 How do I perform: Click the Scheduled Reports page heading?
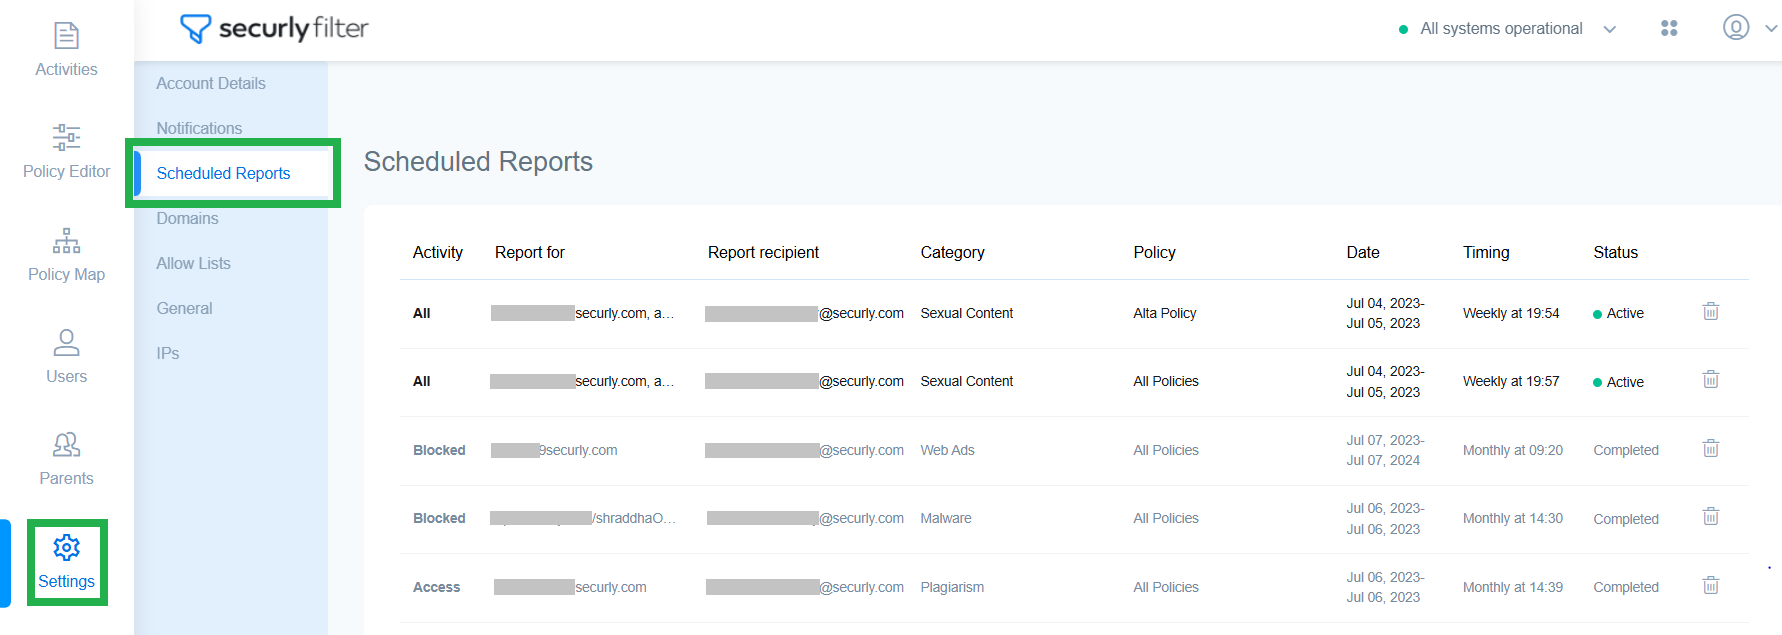coord(478,161)
